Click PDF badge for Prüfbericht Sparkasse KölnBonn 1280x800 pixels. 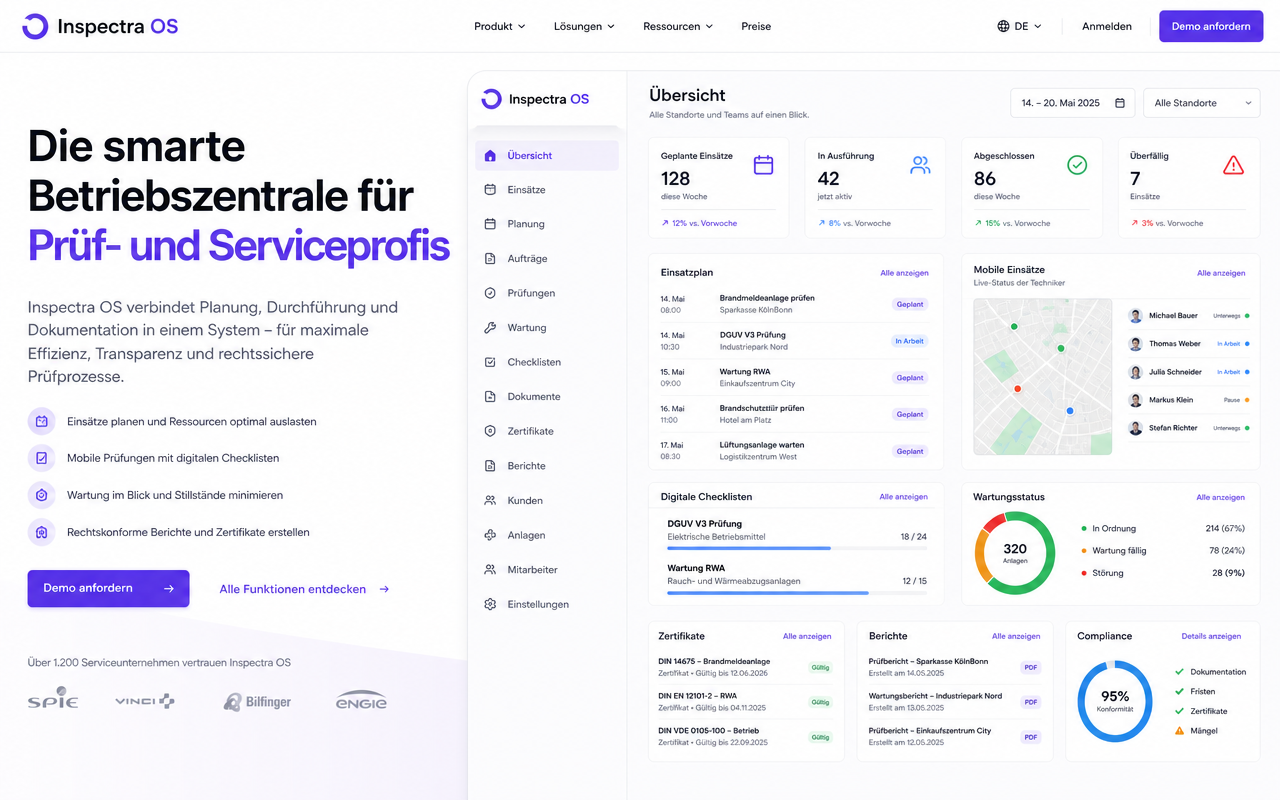click(x=1030, y=667)
